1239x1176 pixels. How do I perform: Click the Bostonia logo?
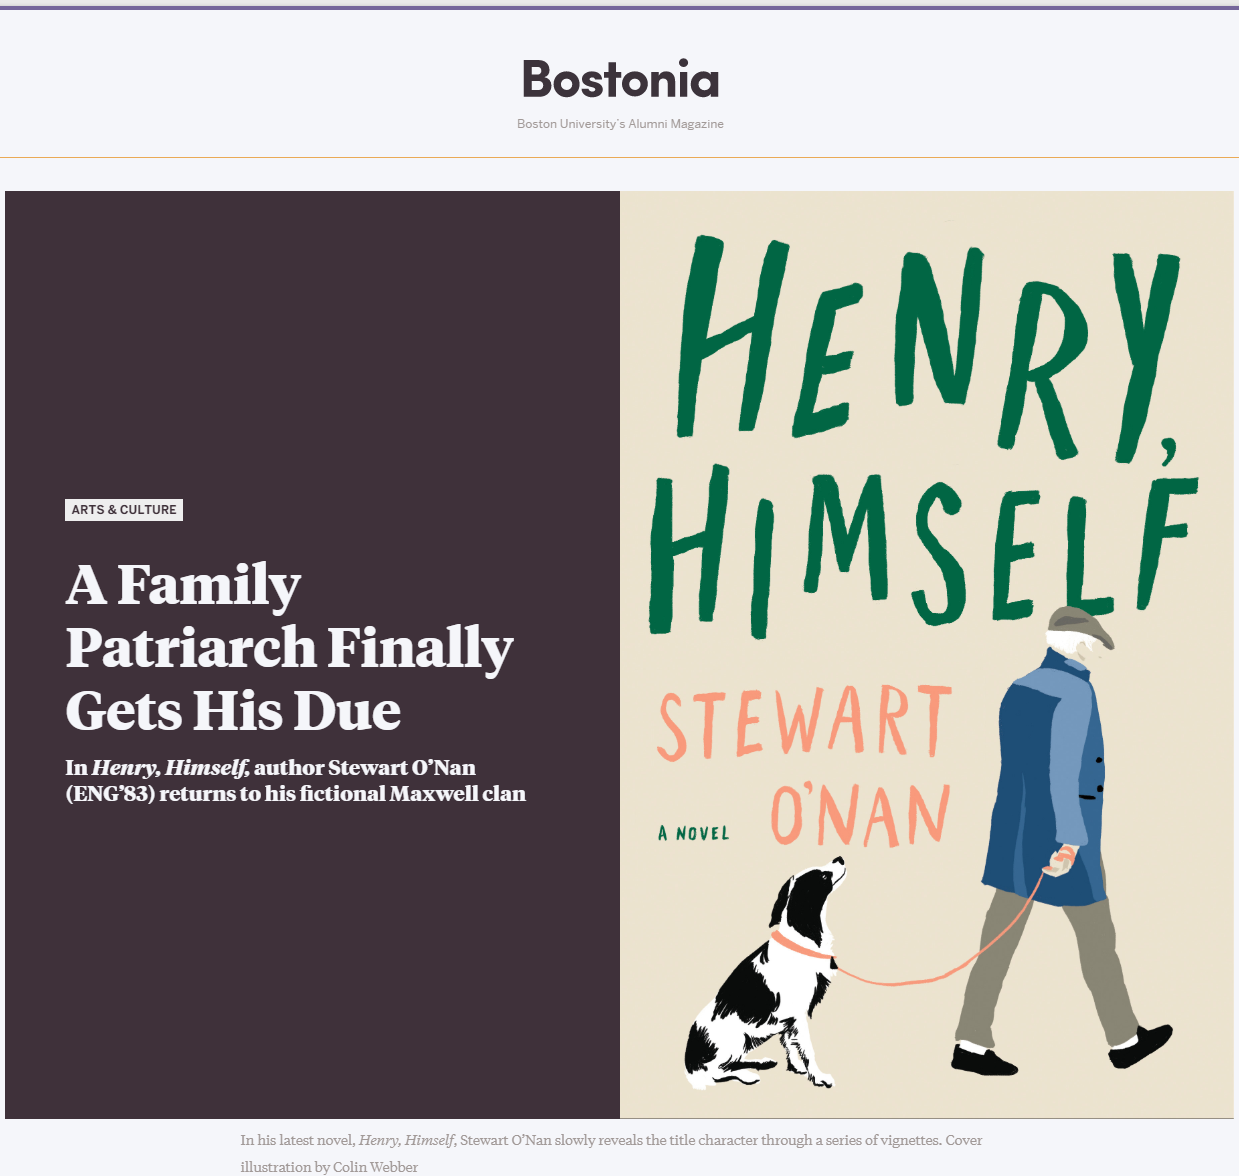pos(620,80)
